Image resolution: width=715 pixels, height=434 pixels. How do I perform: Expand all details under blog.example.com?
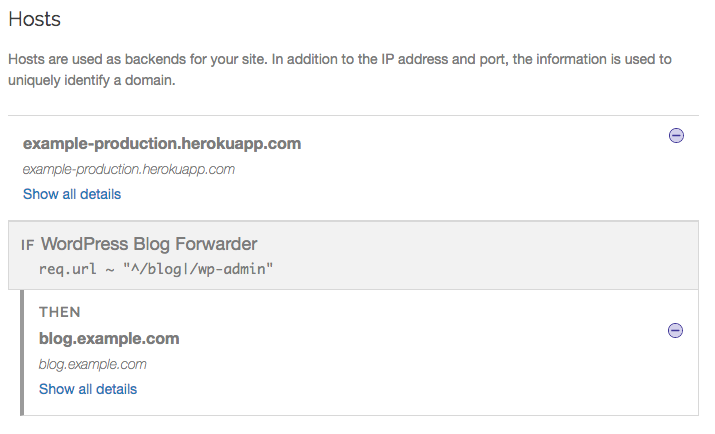[x=88, y=389]
